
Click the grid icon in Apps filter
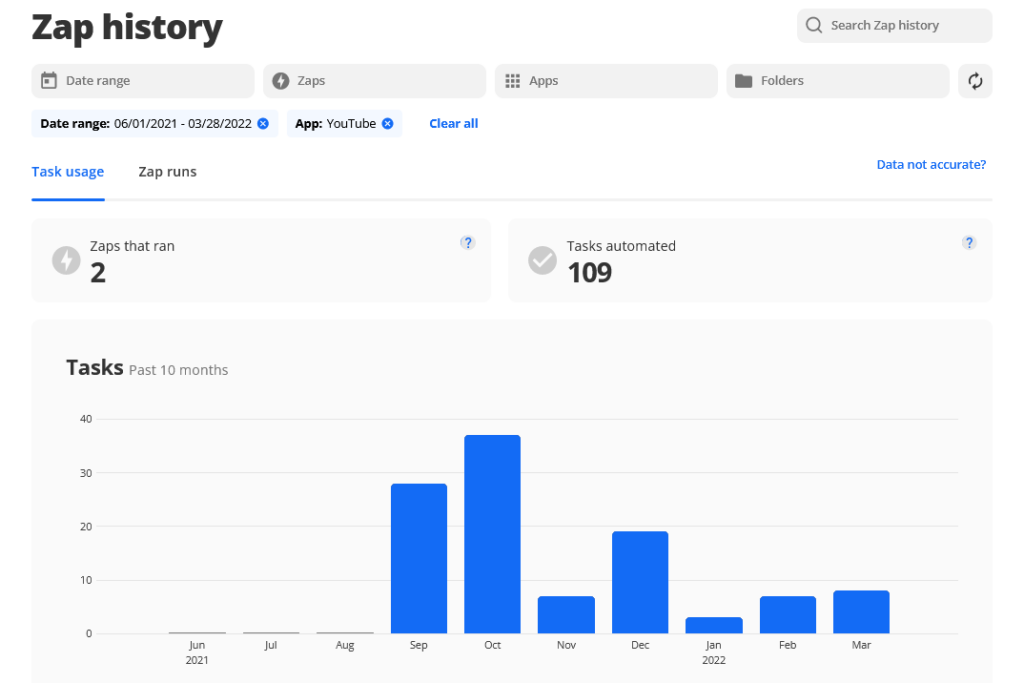[513, 80]
